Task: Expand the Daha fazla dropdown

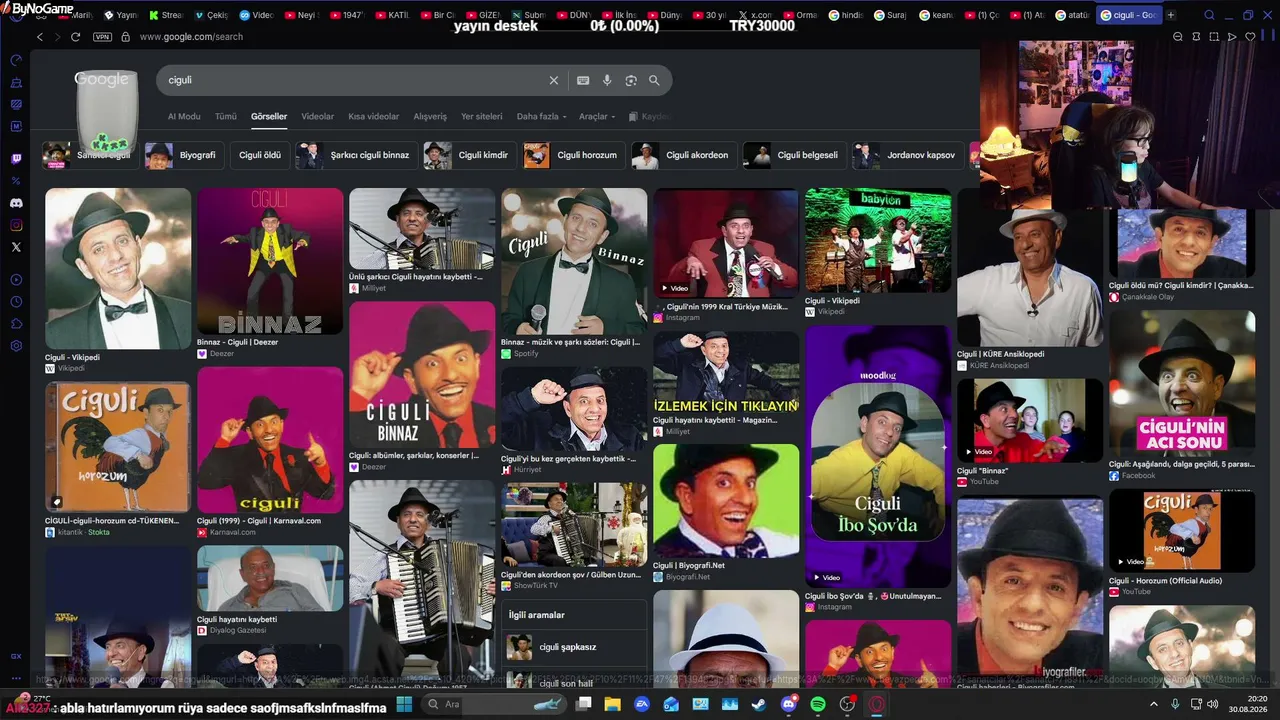Action: click(x=541, y=117)
